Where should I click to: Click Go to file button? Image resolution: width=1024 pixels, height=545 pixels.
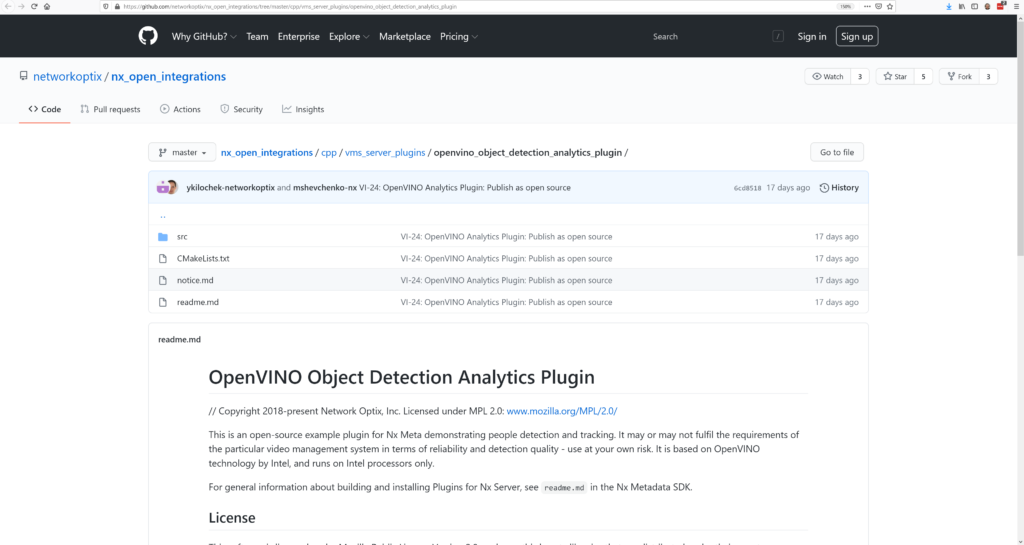[x=837, y=152]
